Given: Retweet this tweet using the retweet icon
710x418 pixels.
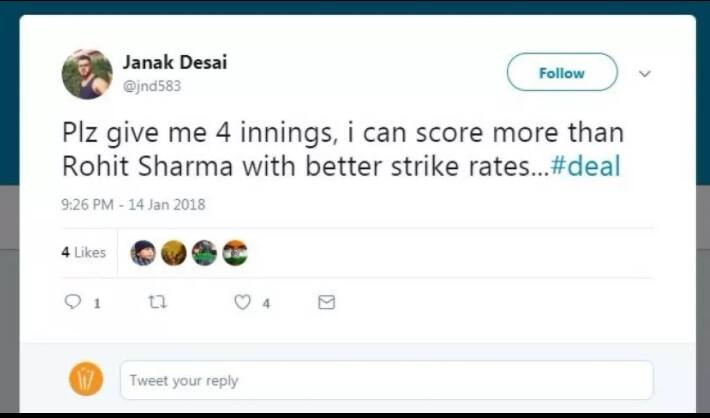Looking at the screenshot, I should (x=156, y=302).
